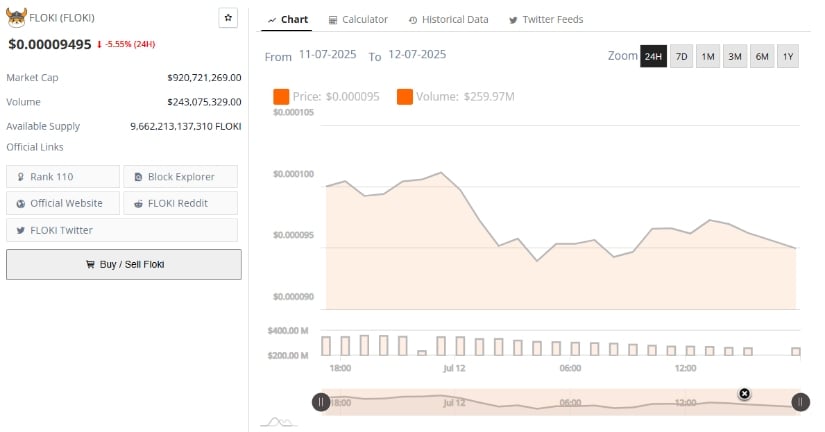Open the FLOKI Twitter link

coord(122,230)
